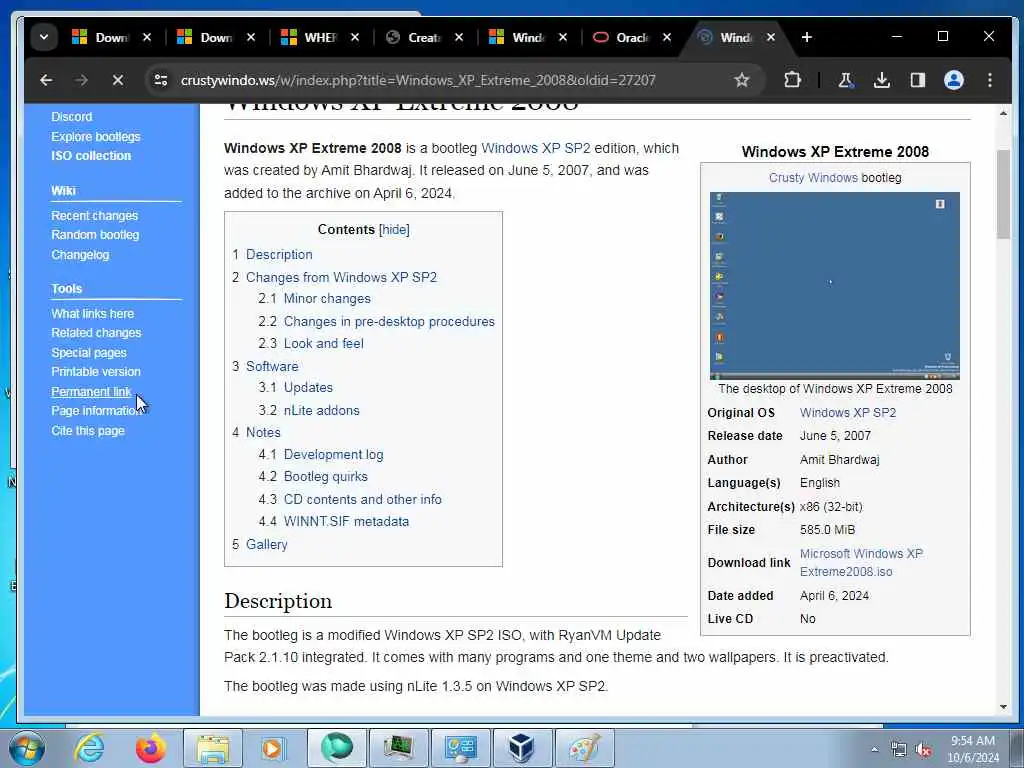Download Microsoft Windows XP Extreme2008.iso

(861, 562)
